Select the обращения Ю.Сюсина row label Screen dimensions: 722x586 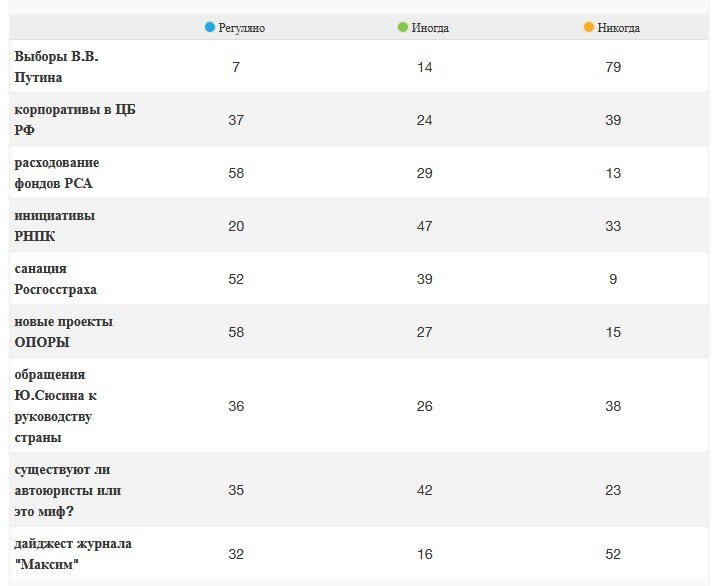pos(56,406)
